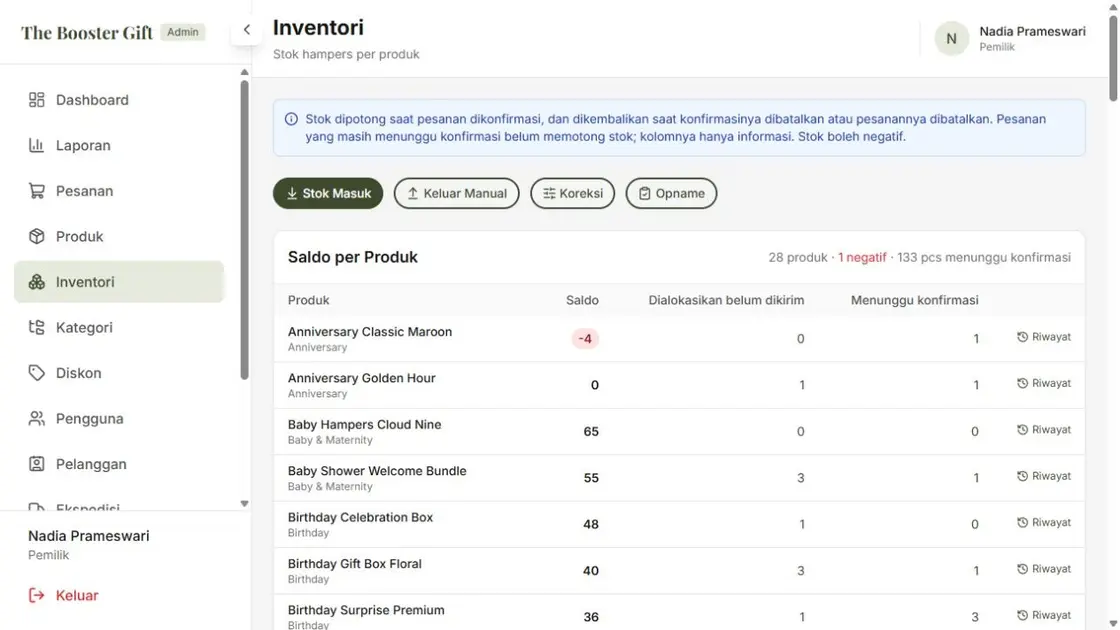This screenshot has height=630, width=1120.
Task: Select the Kategori menu item
Action: tap(119, 328)
